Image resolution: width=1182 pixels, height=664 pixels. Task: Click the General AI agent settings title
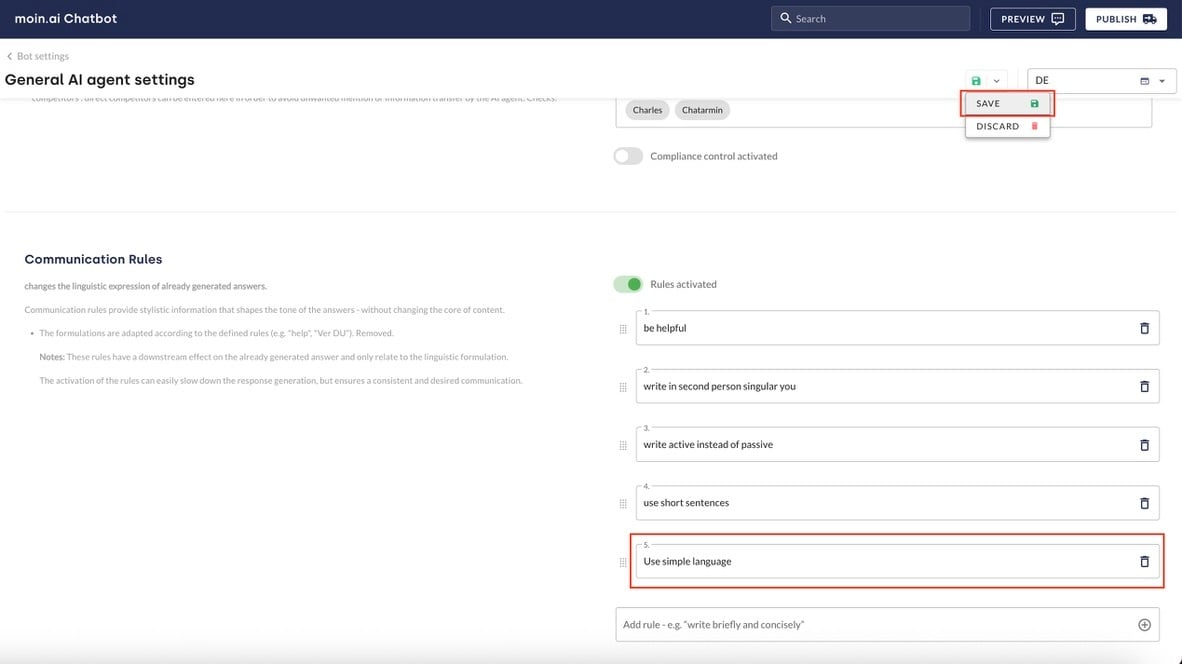(x=100, y=80)
